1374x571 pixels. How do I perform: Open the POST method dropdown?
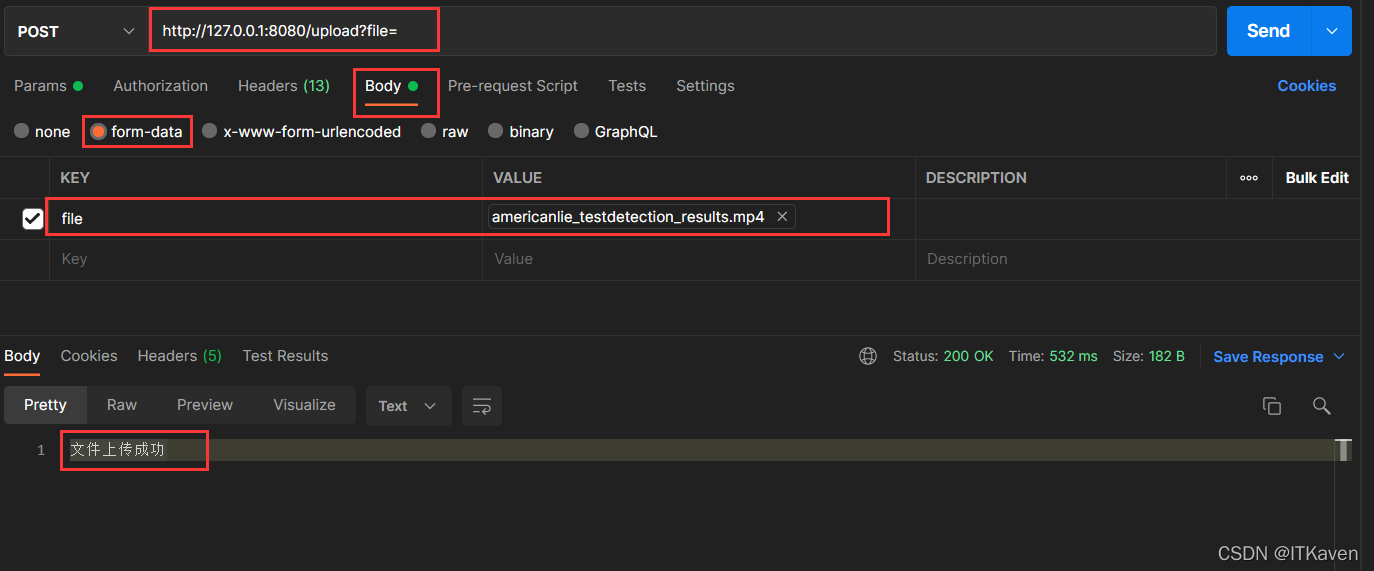coord(75,32)
